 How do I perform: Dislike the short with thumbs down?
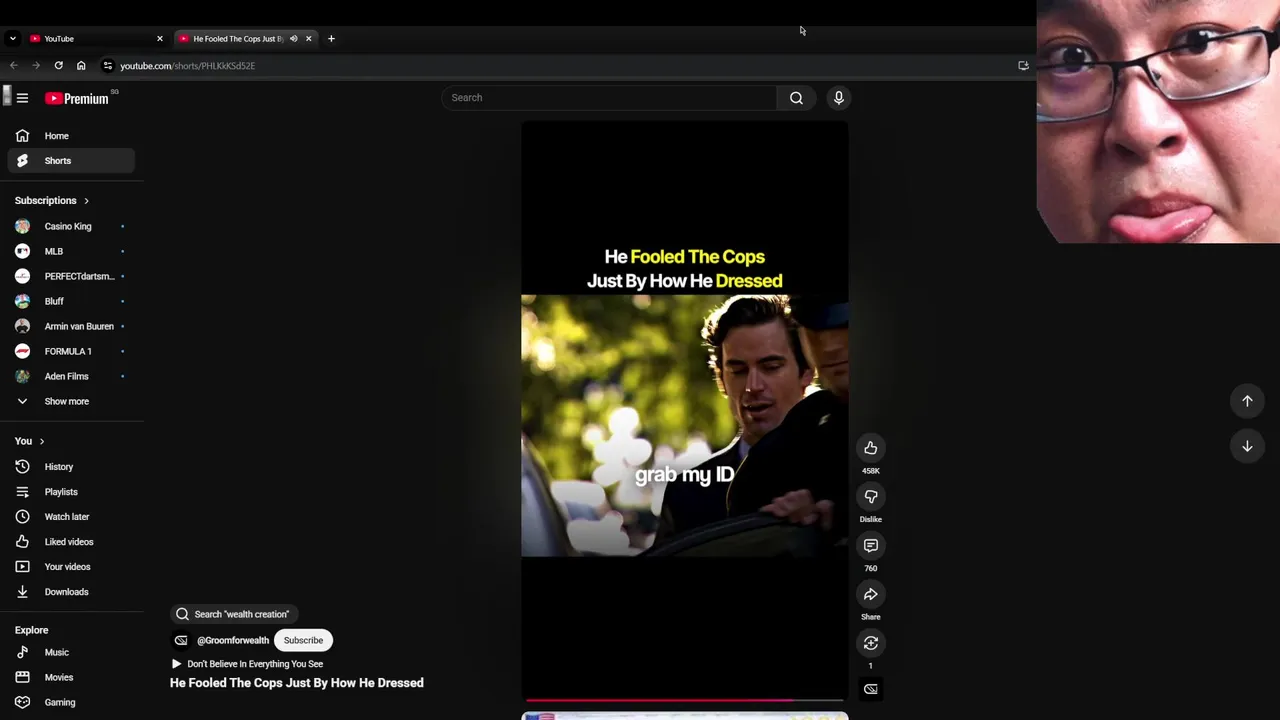871,497
